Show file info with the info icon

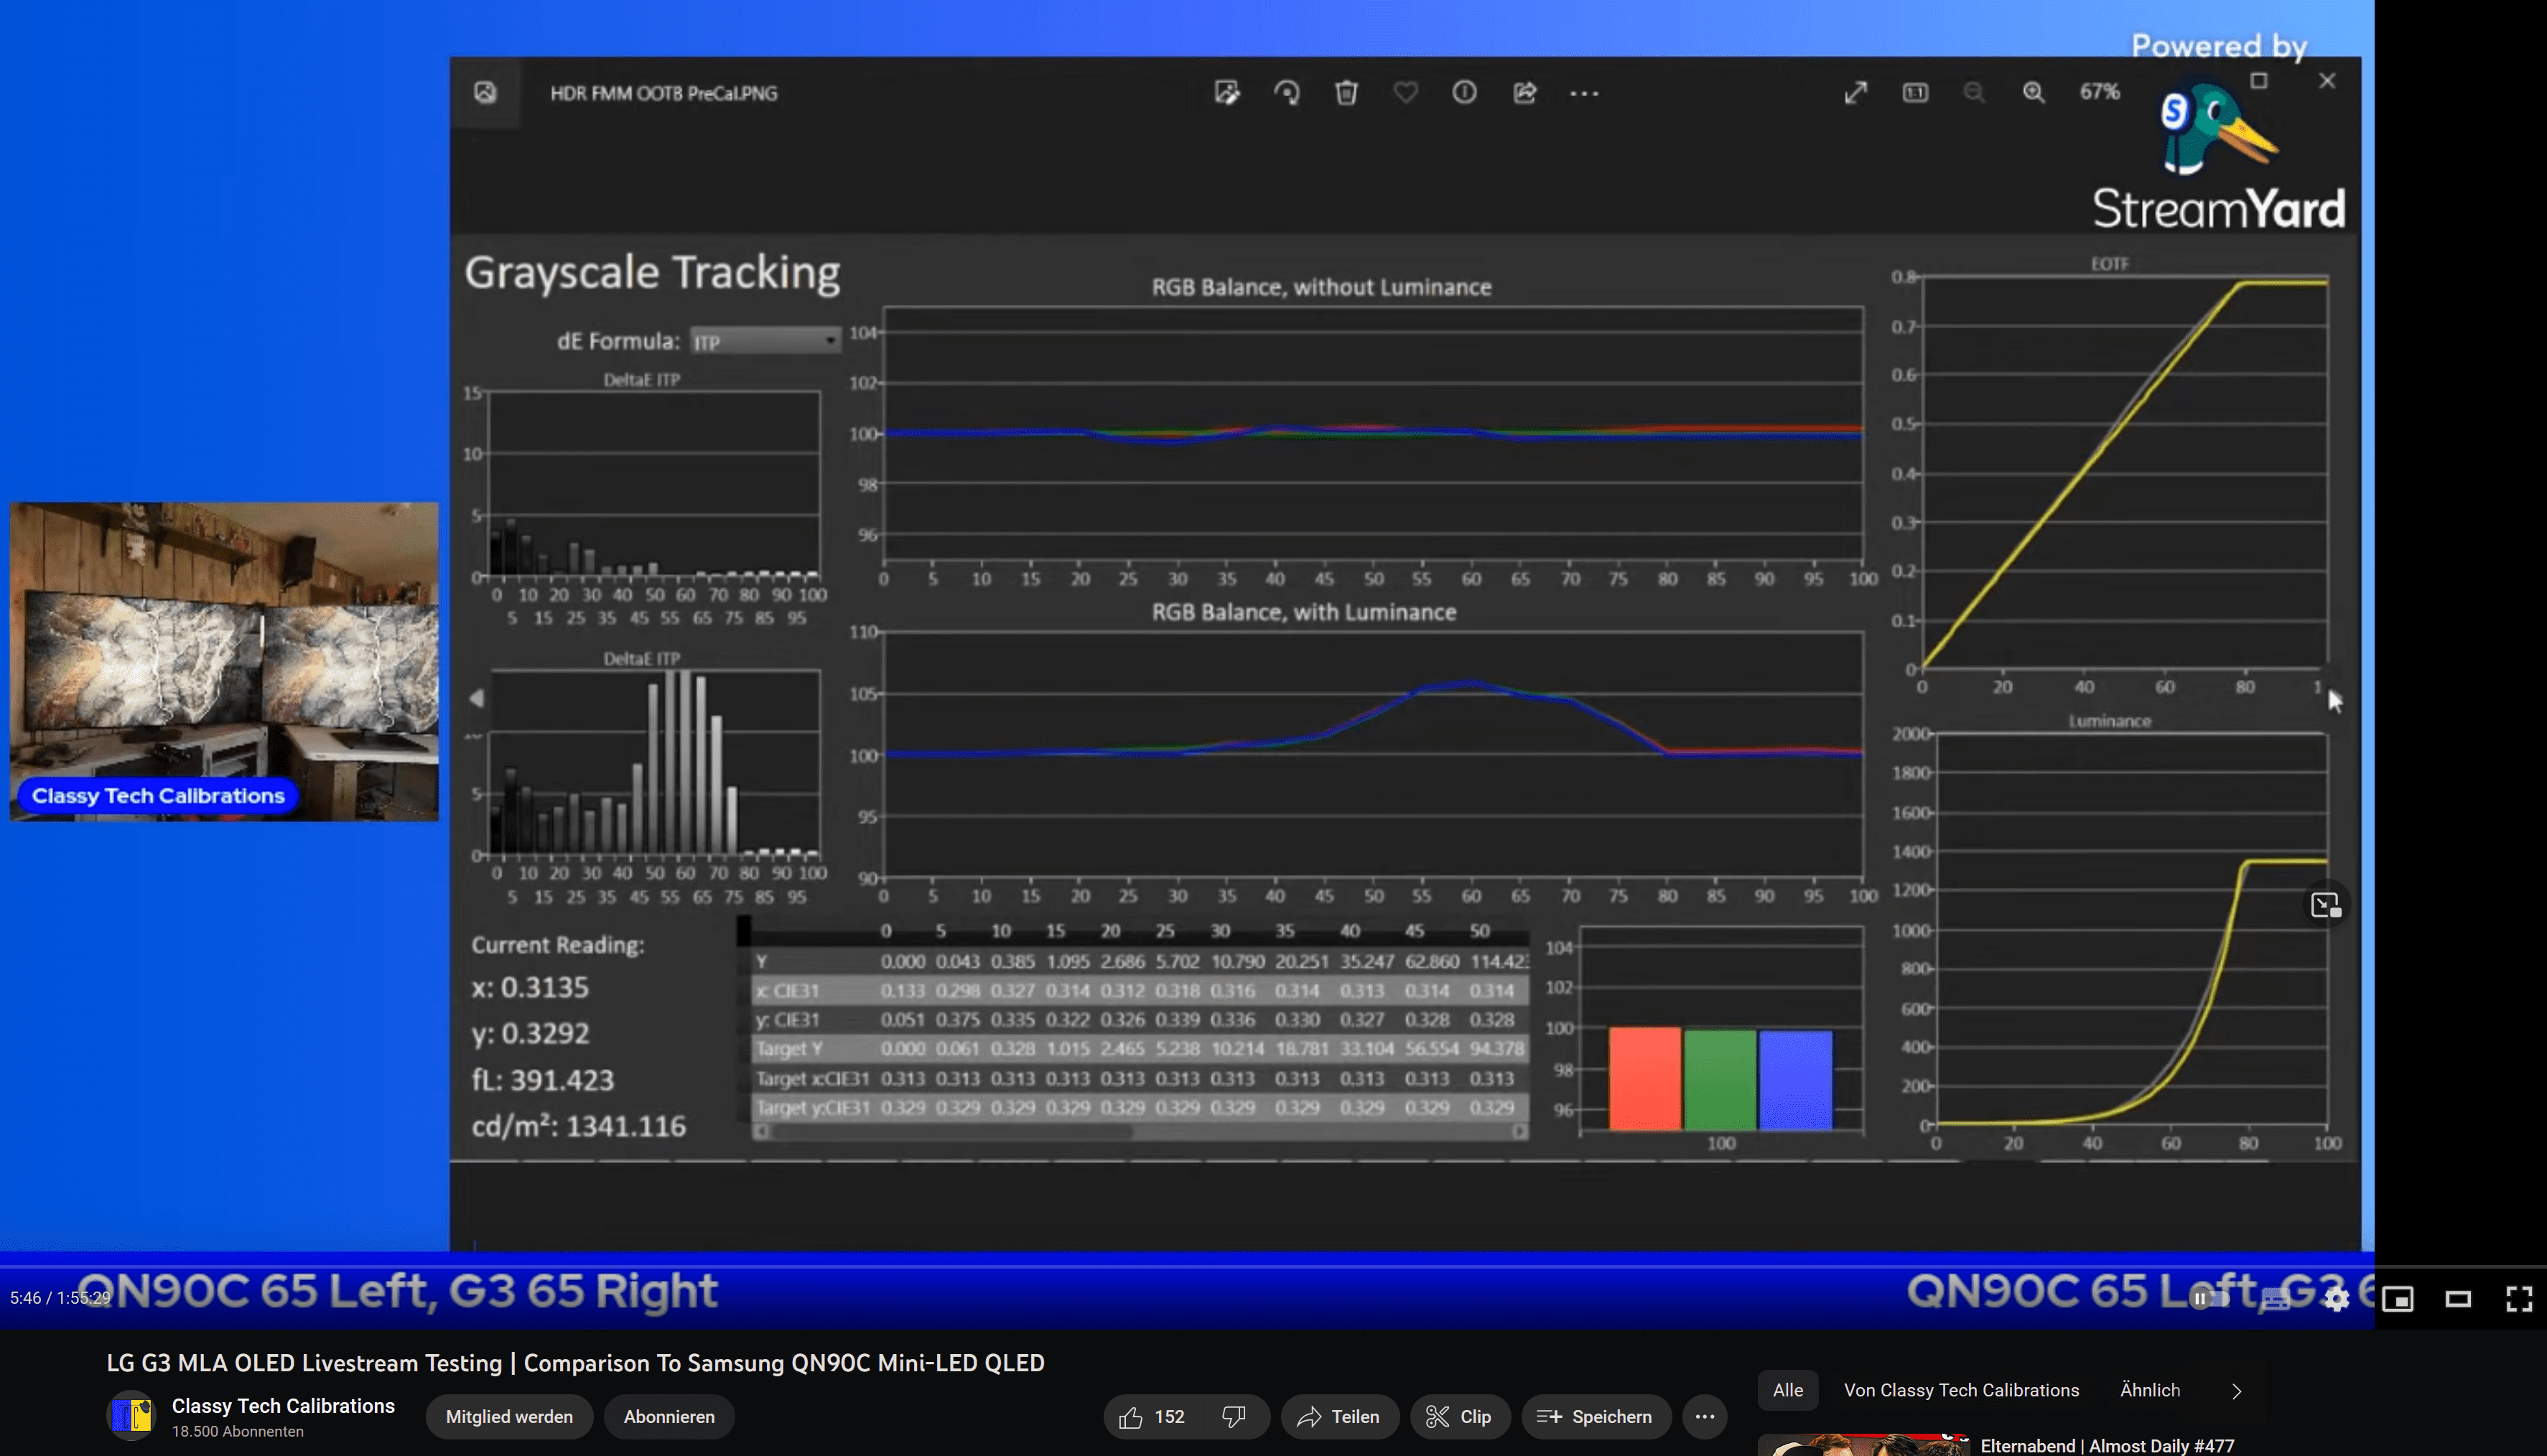(x=1464, y=93)
